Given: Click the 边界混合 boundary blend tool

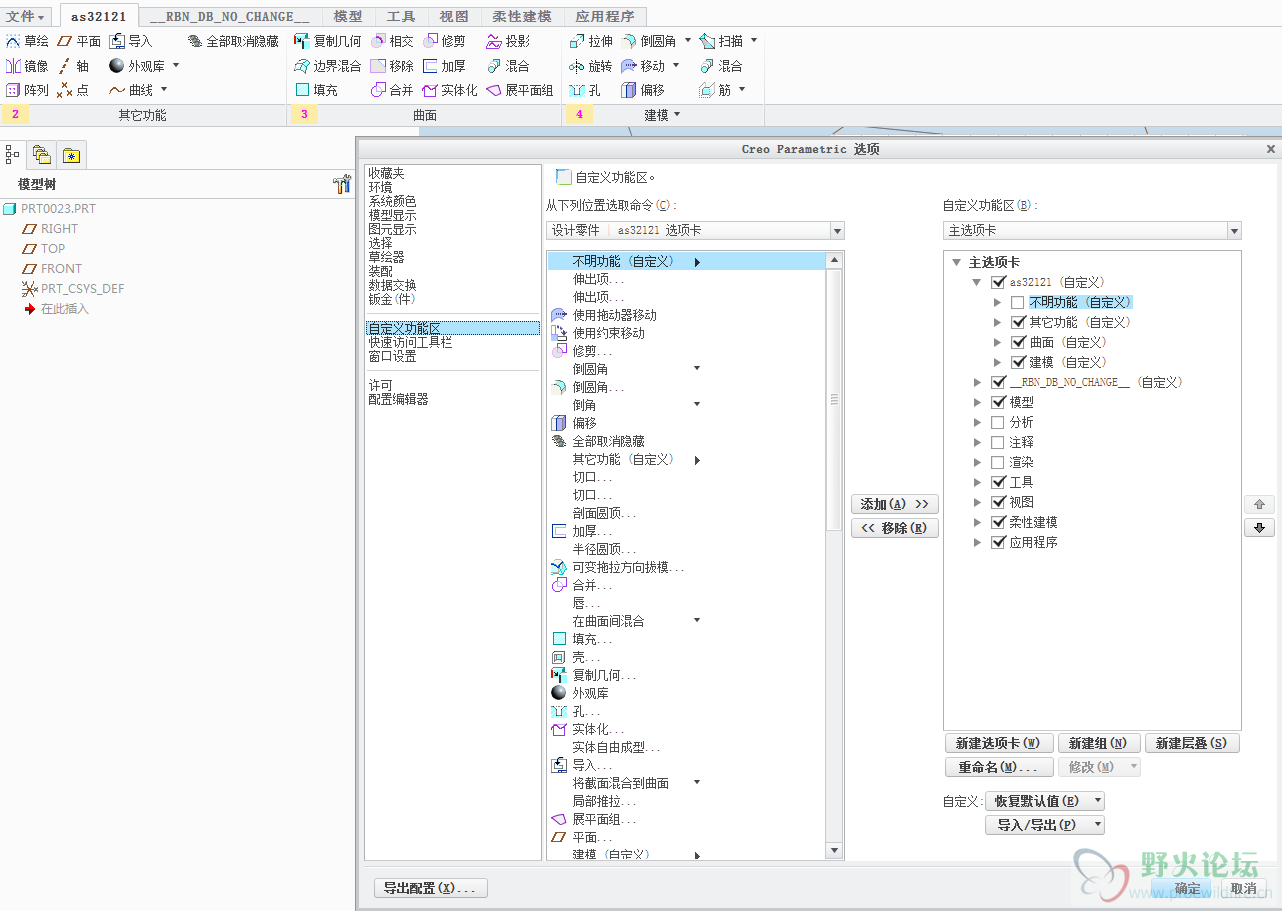Looking at the screenshot, I should [328, 66].
